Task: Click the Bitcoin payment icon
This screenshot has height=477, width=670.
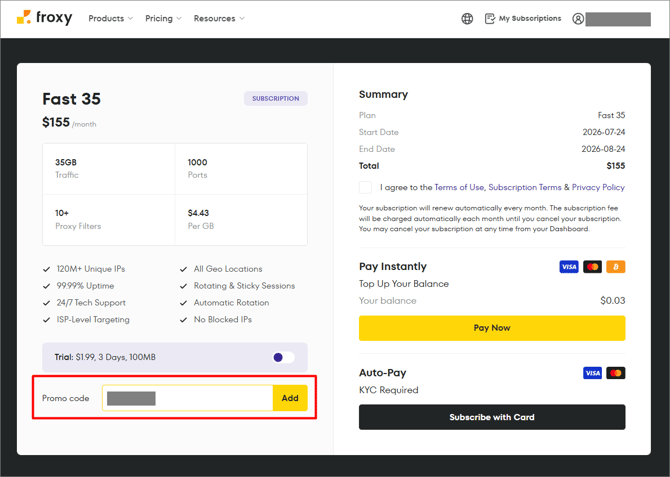Action: [616, 267]
